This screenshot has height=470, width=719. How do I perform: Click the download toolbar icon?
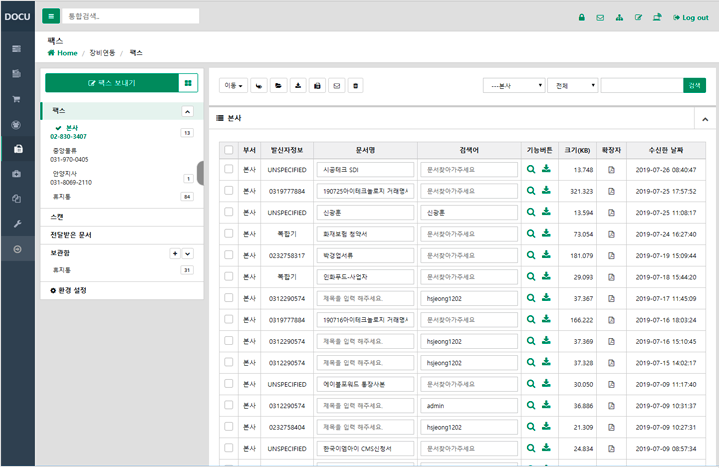(298, 86)
